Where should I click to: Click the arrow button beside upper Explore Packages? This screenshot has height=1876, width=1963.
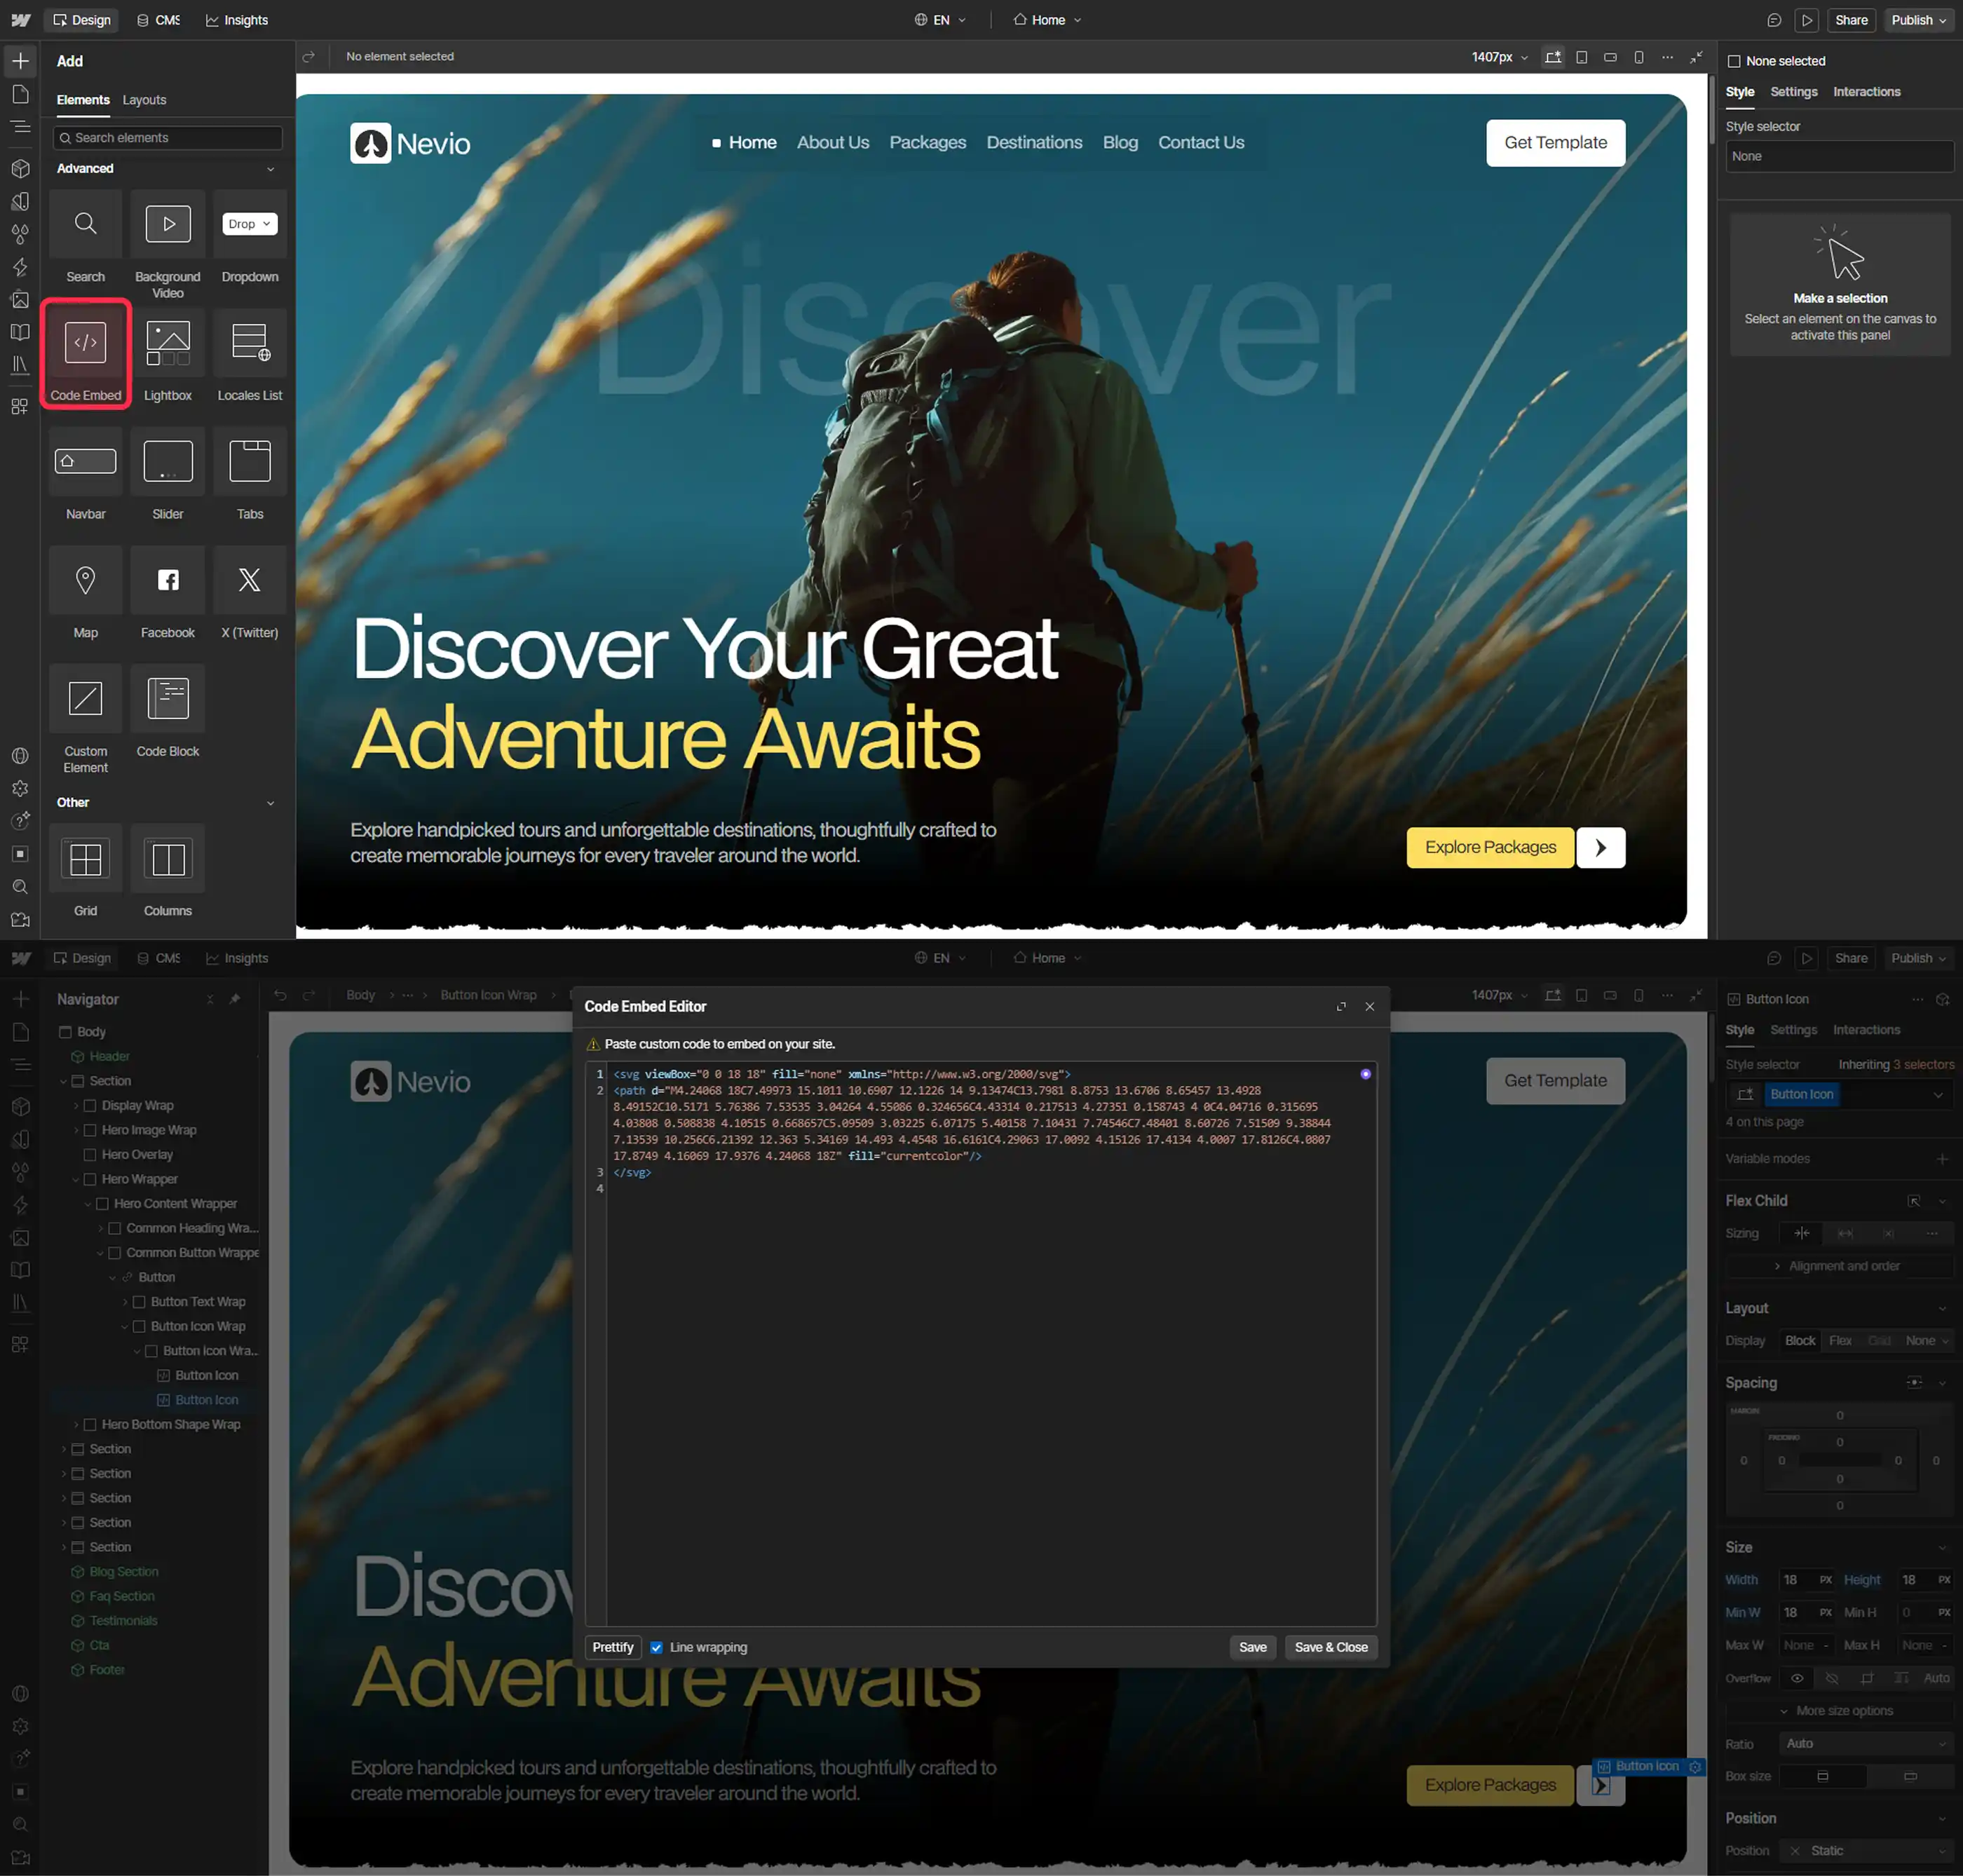pos(1600,848)
